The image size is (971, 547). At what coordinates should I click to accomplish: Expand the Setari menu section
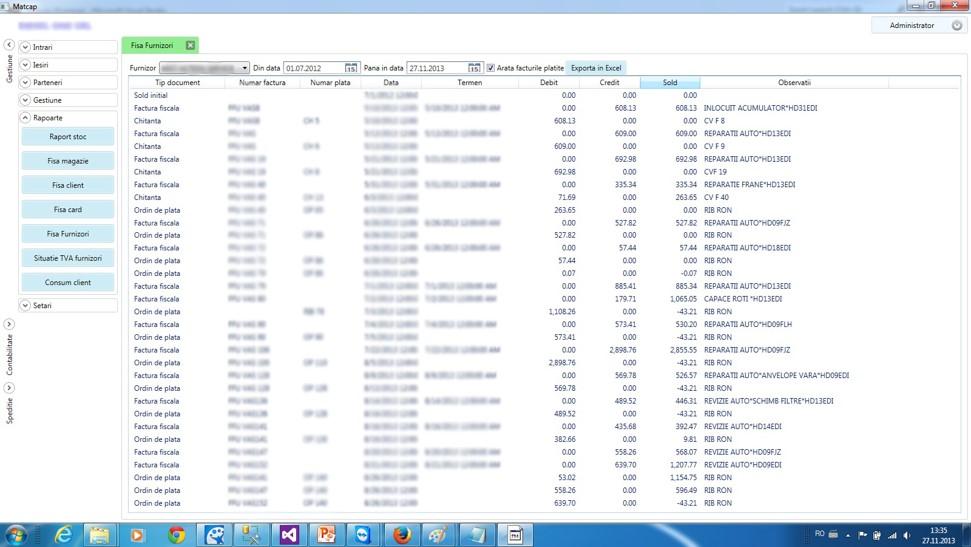click(x=25, y=305)
